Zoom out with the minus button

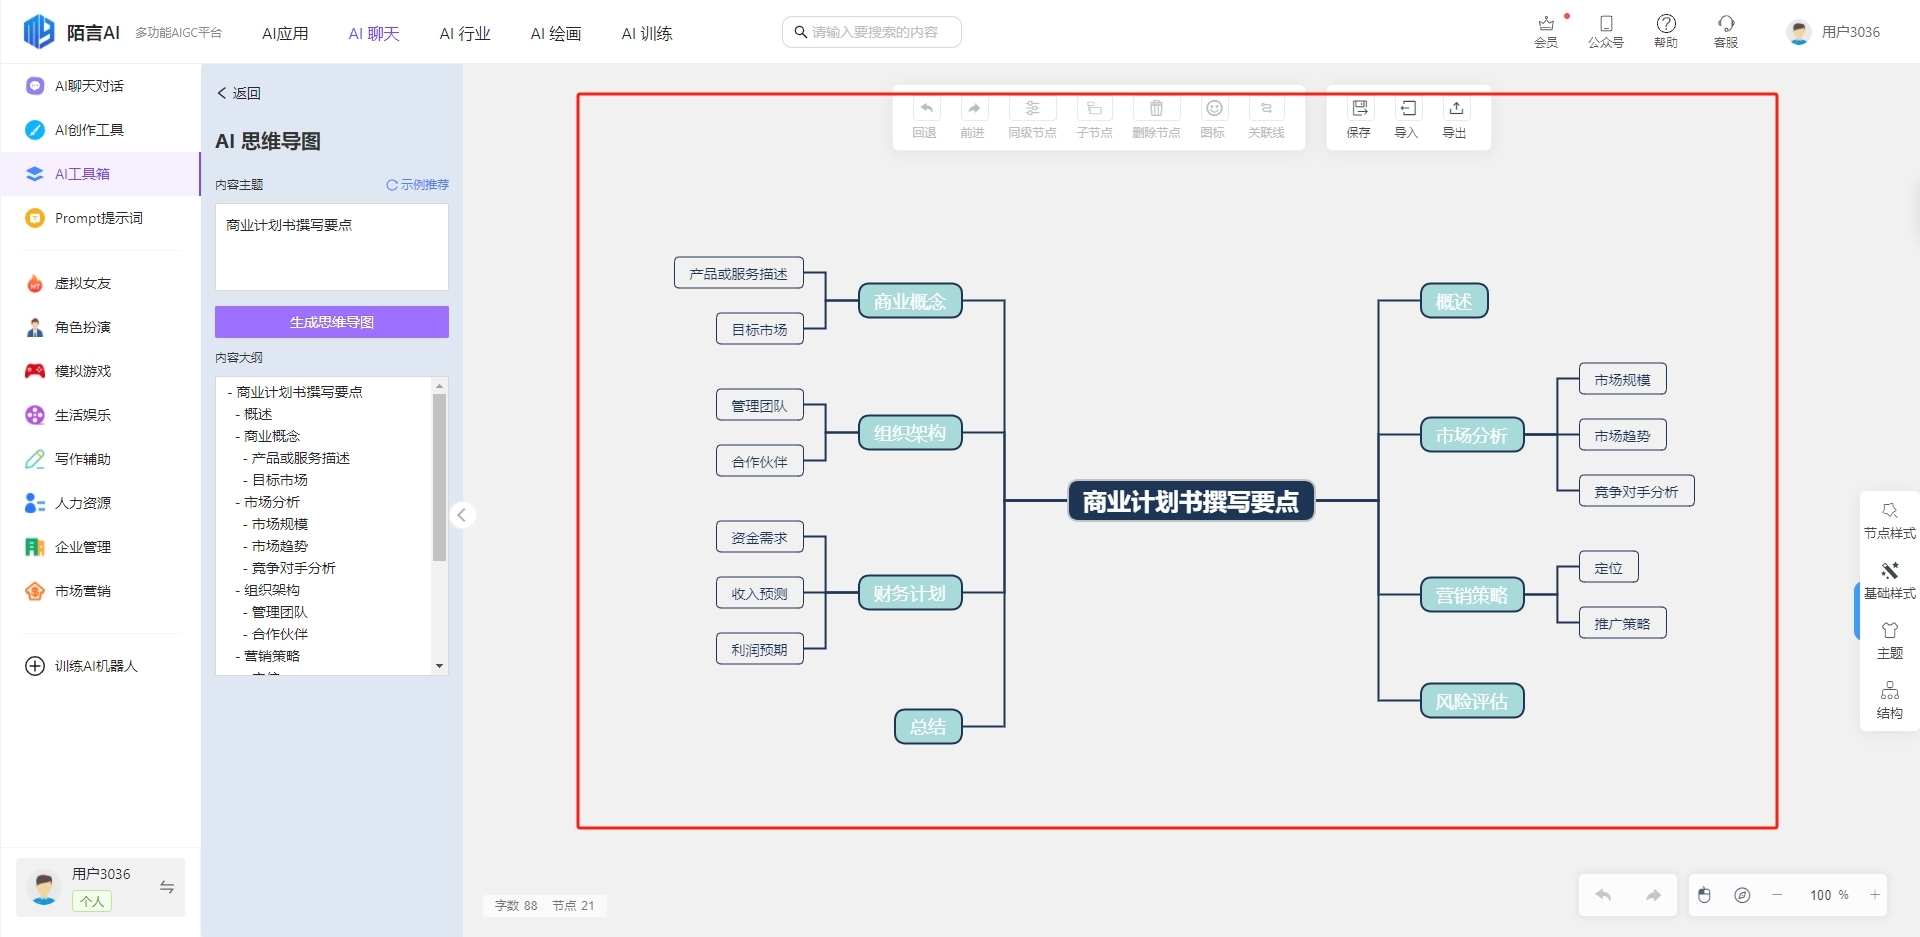click(x=1777, y=895)
